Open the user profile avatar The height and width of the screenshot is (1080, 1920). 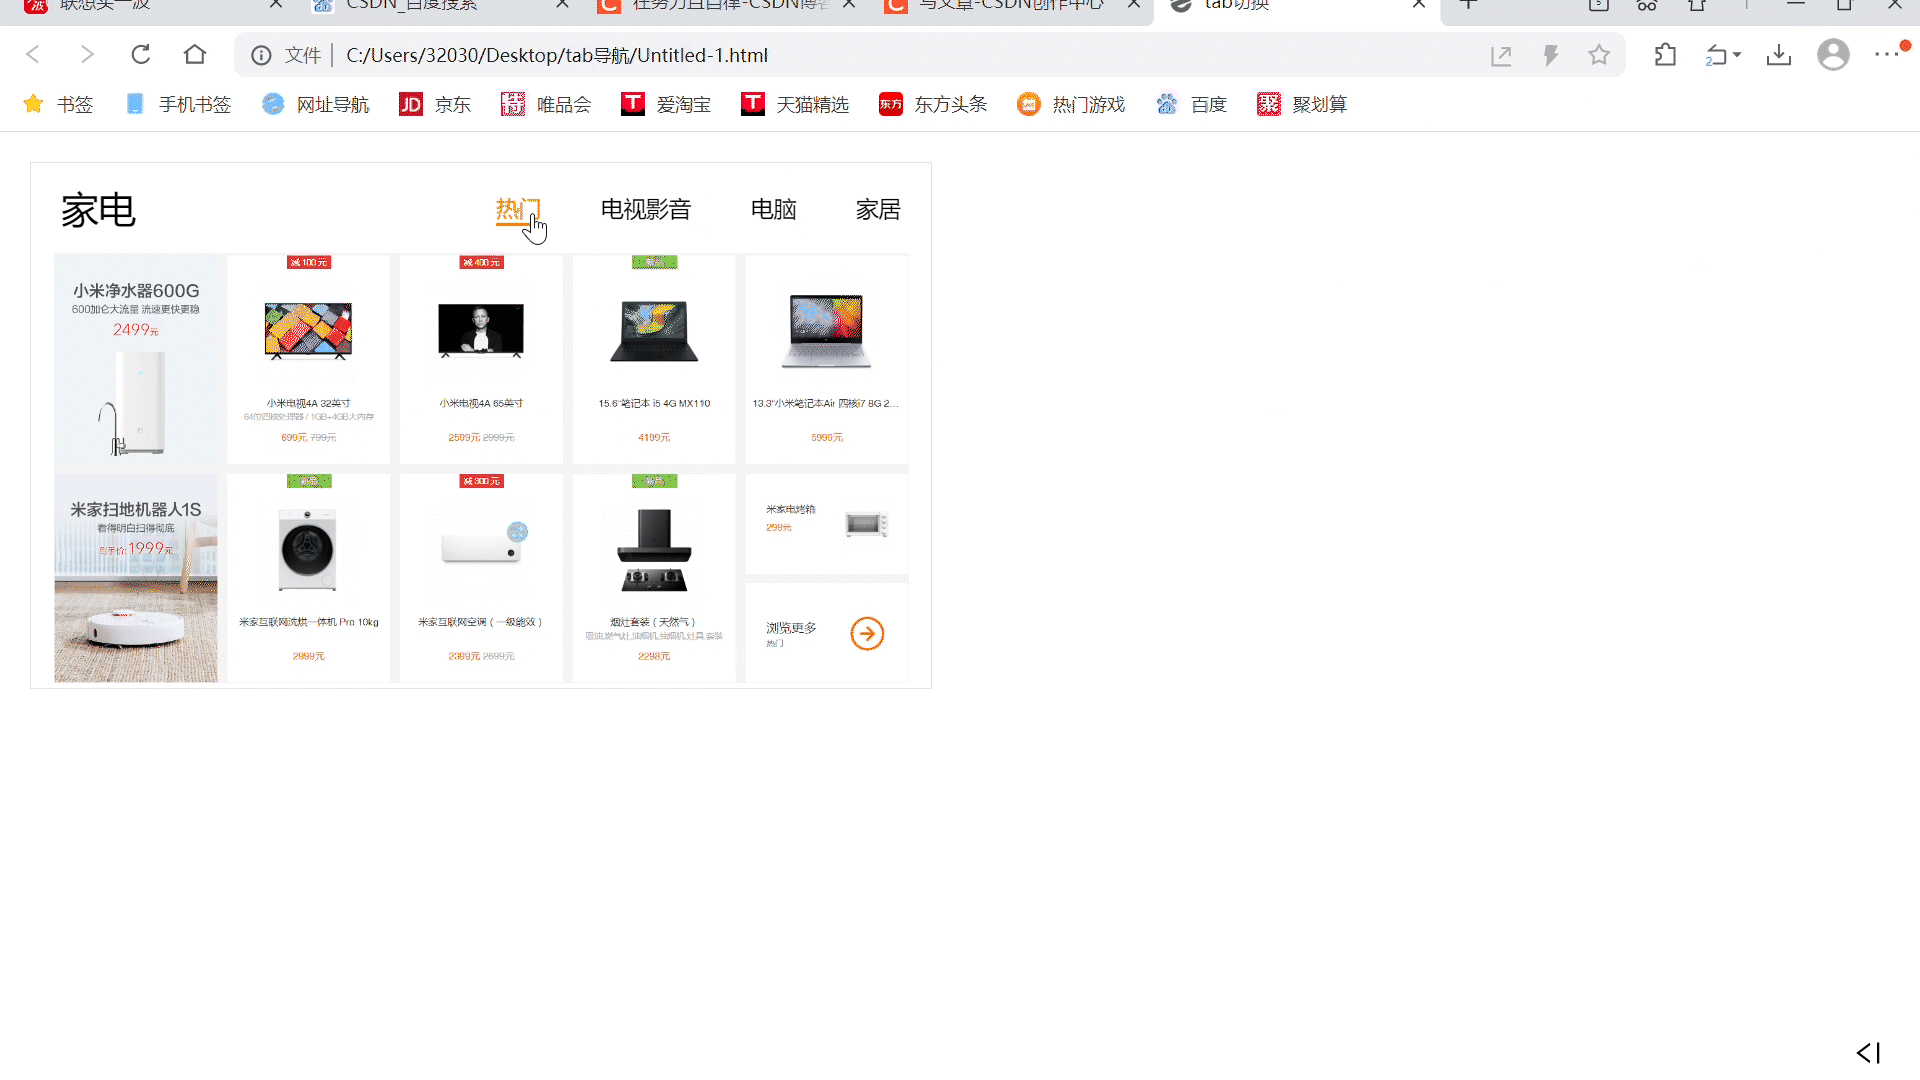tap(1833, 55)
